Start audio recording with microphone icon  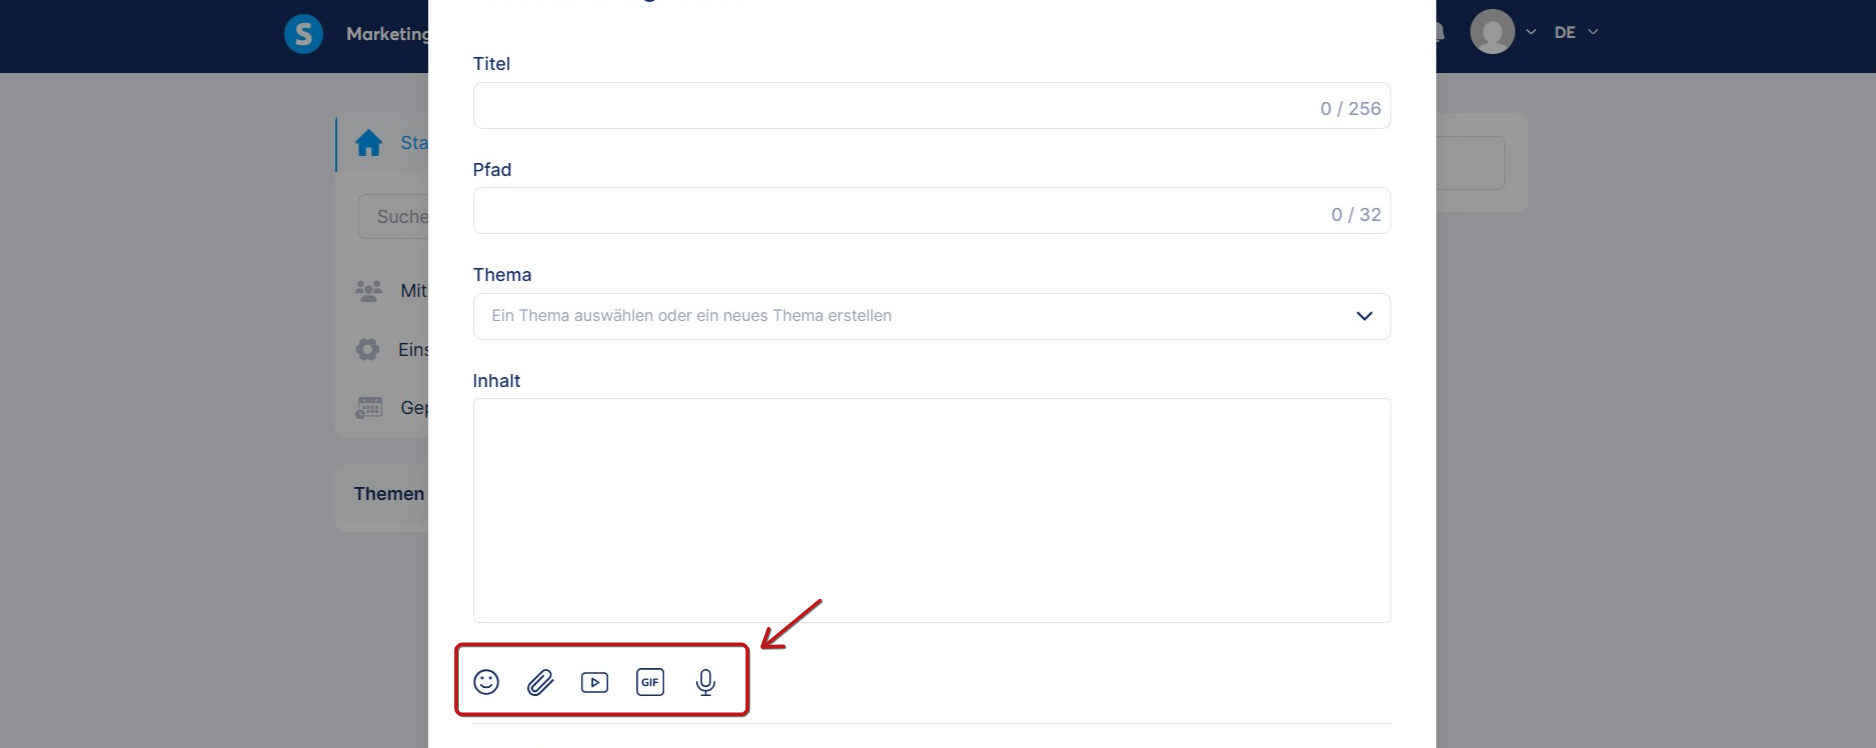coord(706,682)
